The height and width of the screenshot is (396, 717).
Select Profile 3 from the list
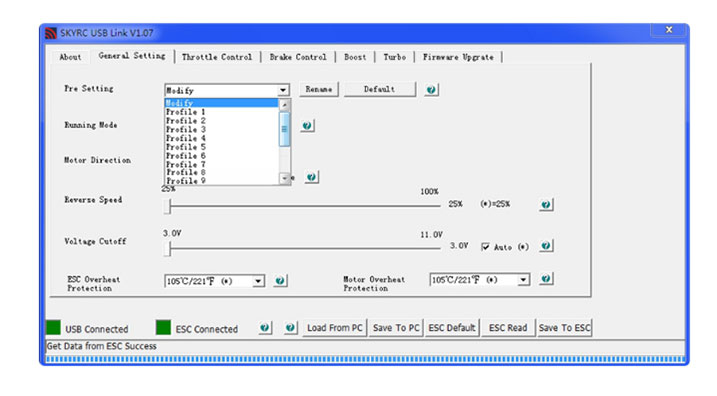point(221,129)
